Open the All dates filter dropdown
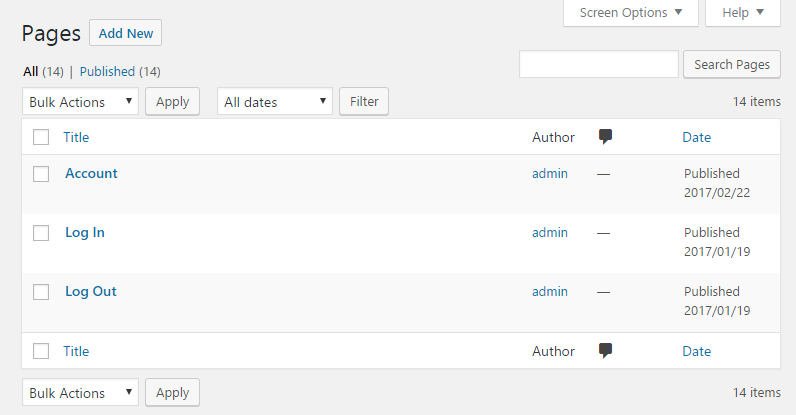 click(x=275, y=102)
